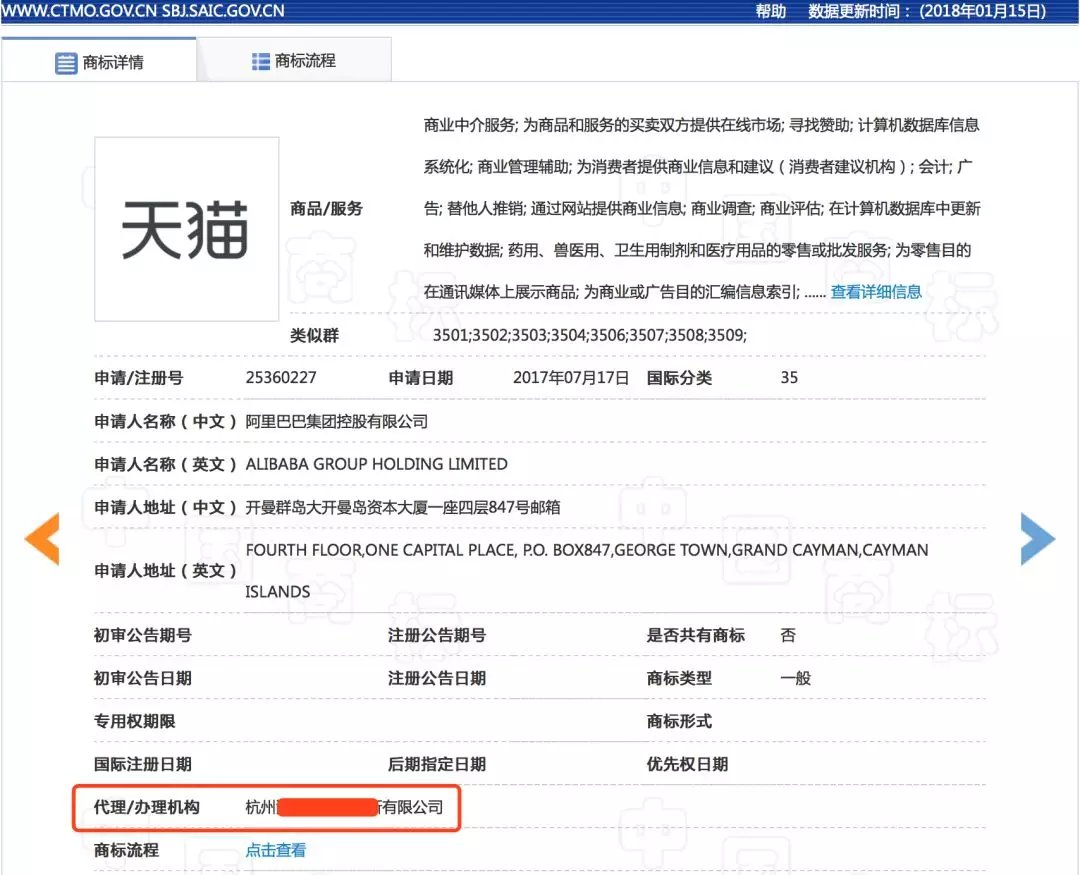Open 查看详细信息 to see full services
The image size is (1080, 875).
tap(876, 292)
